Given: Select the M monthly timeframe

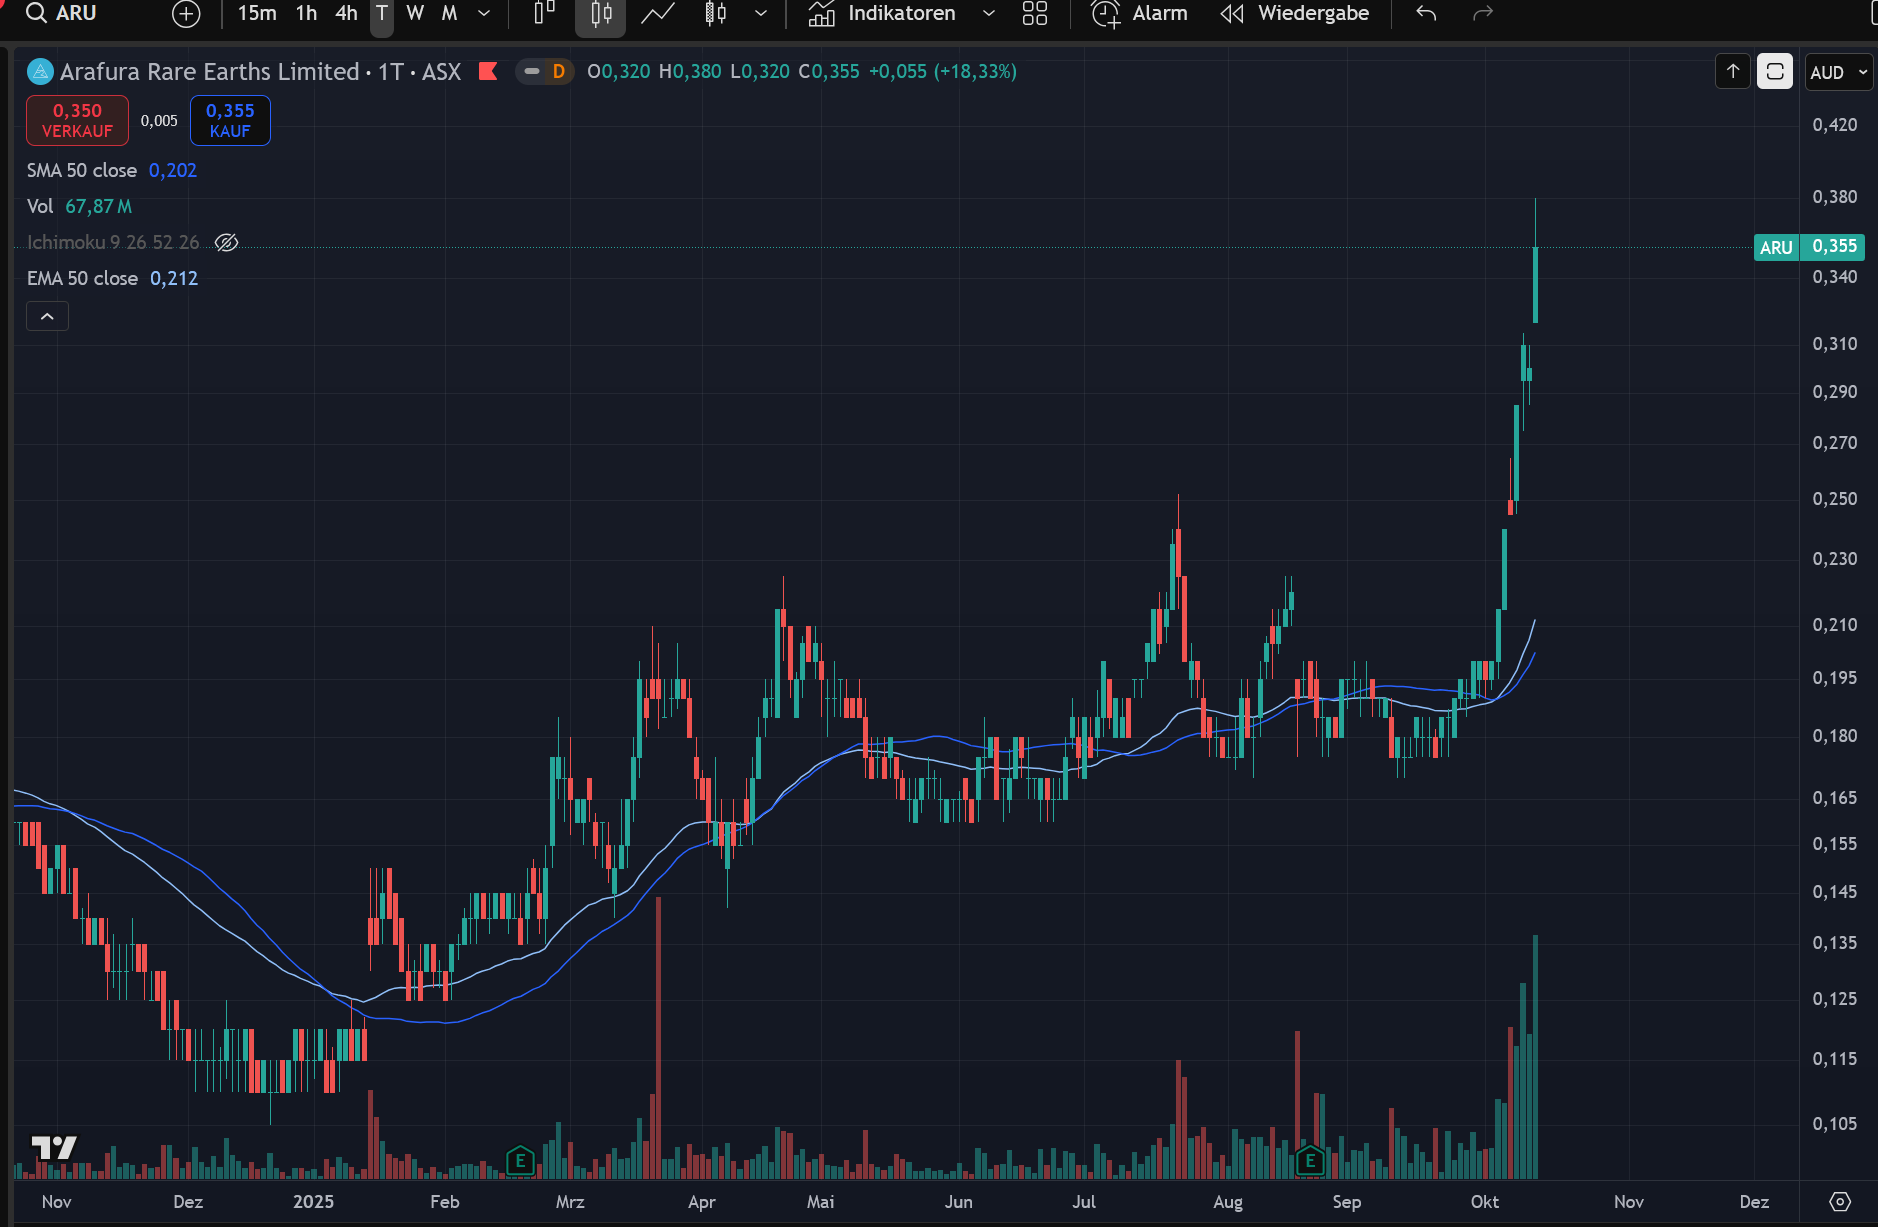Looking at the screenshot, I should (449, 13).
